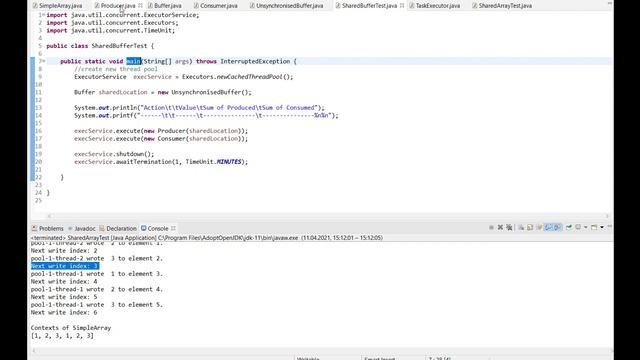This screenshot has height=360, width=640.
Task: Switch to UnsynchronisedBuffer.java tab
Action: point(287,6)
